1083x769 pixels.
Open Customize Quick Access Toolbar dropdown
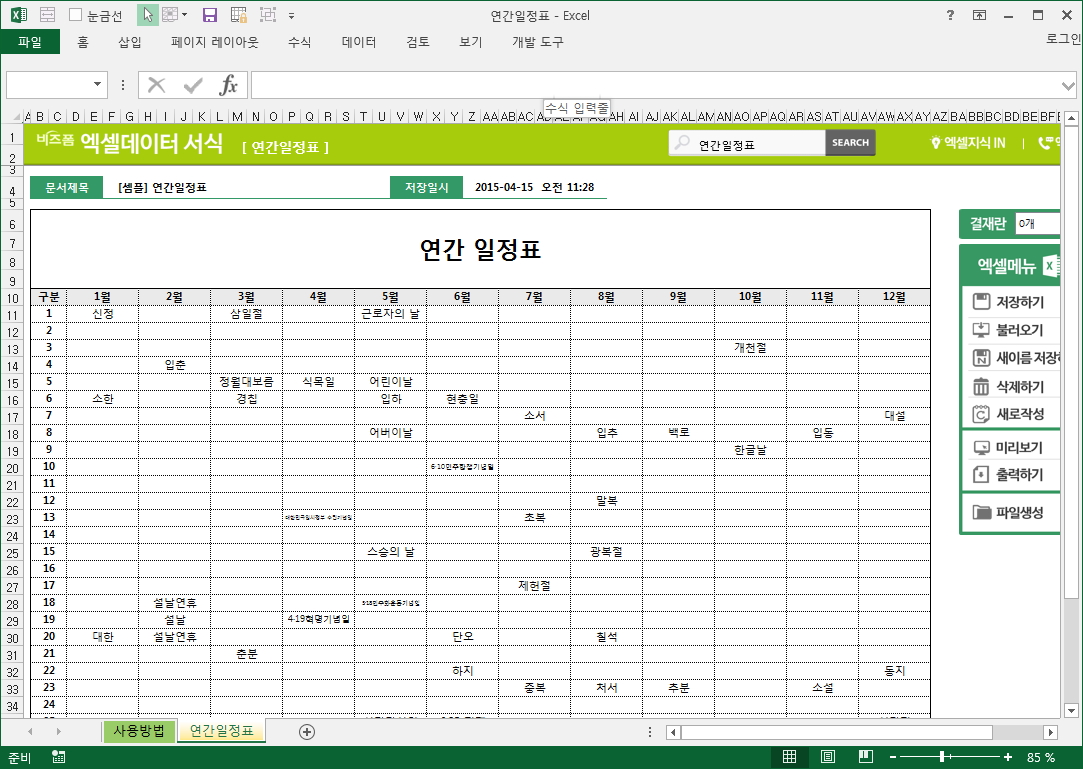tap(291, 15)
